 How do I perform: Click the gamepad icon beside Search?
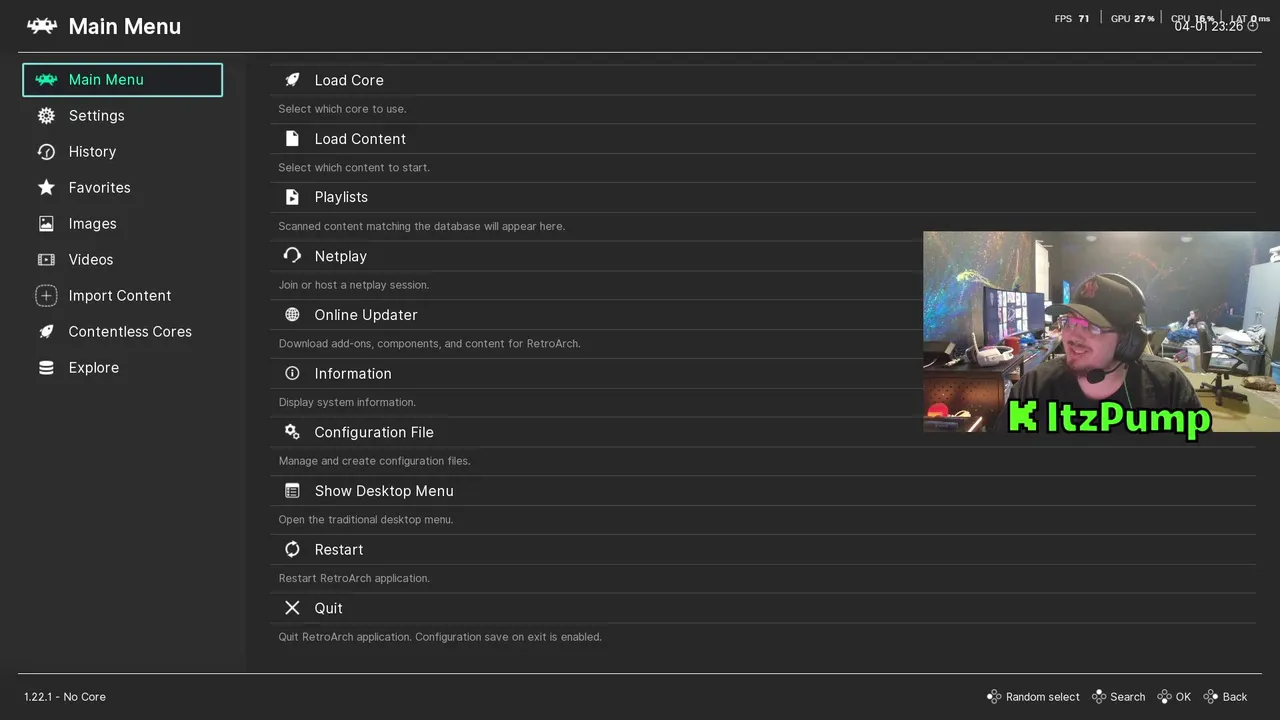[x=1099, y=697]
